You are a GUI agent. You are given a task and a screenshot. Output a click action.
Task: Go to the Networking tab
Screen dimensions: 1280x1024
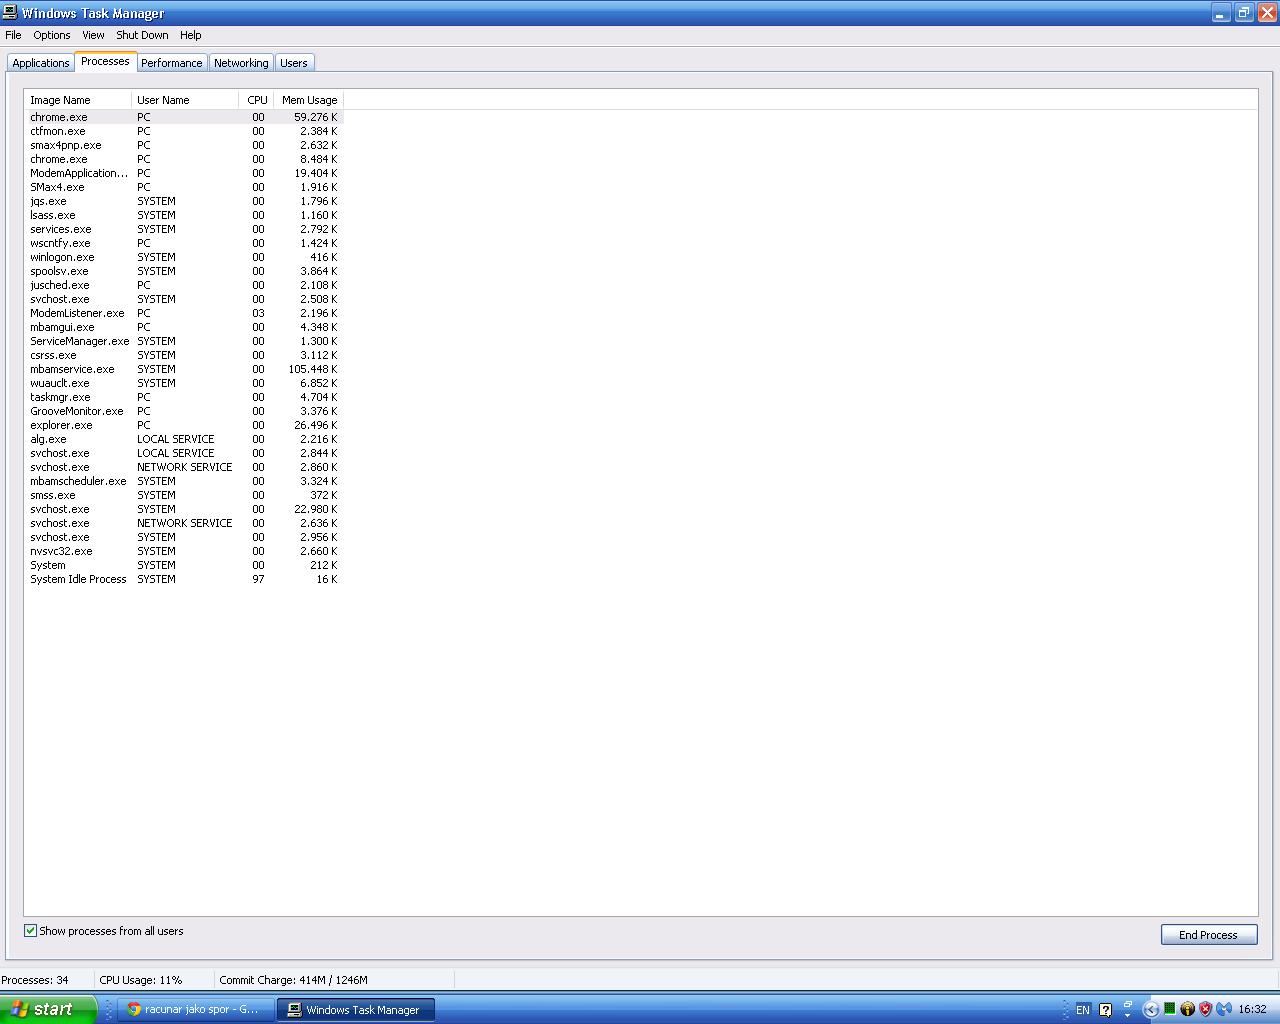[x=241, y=63]
